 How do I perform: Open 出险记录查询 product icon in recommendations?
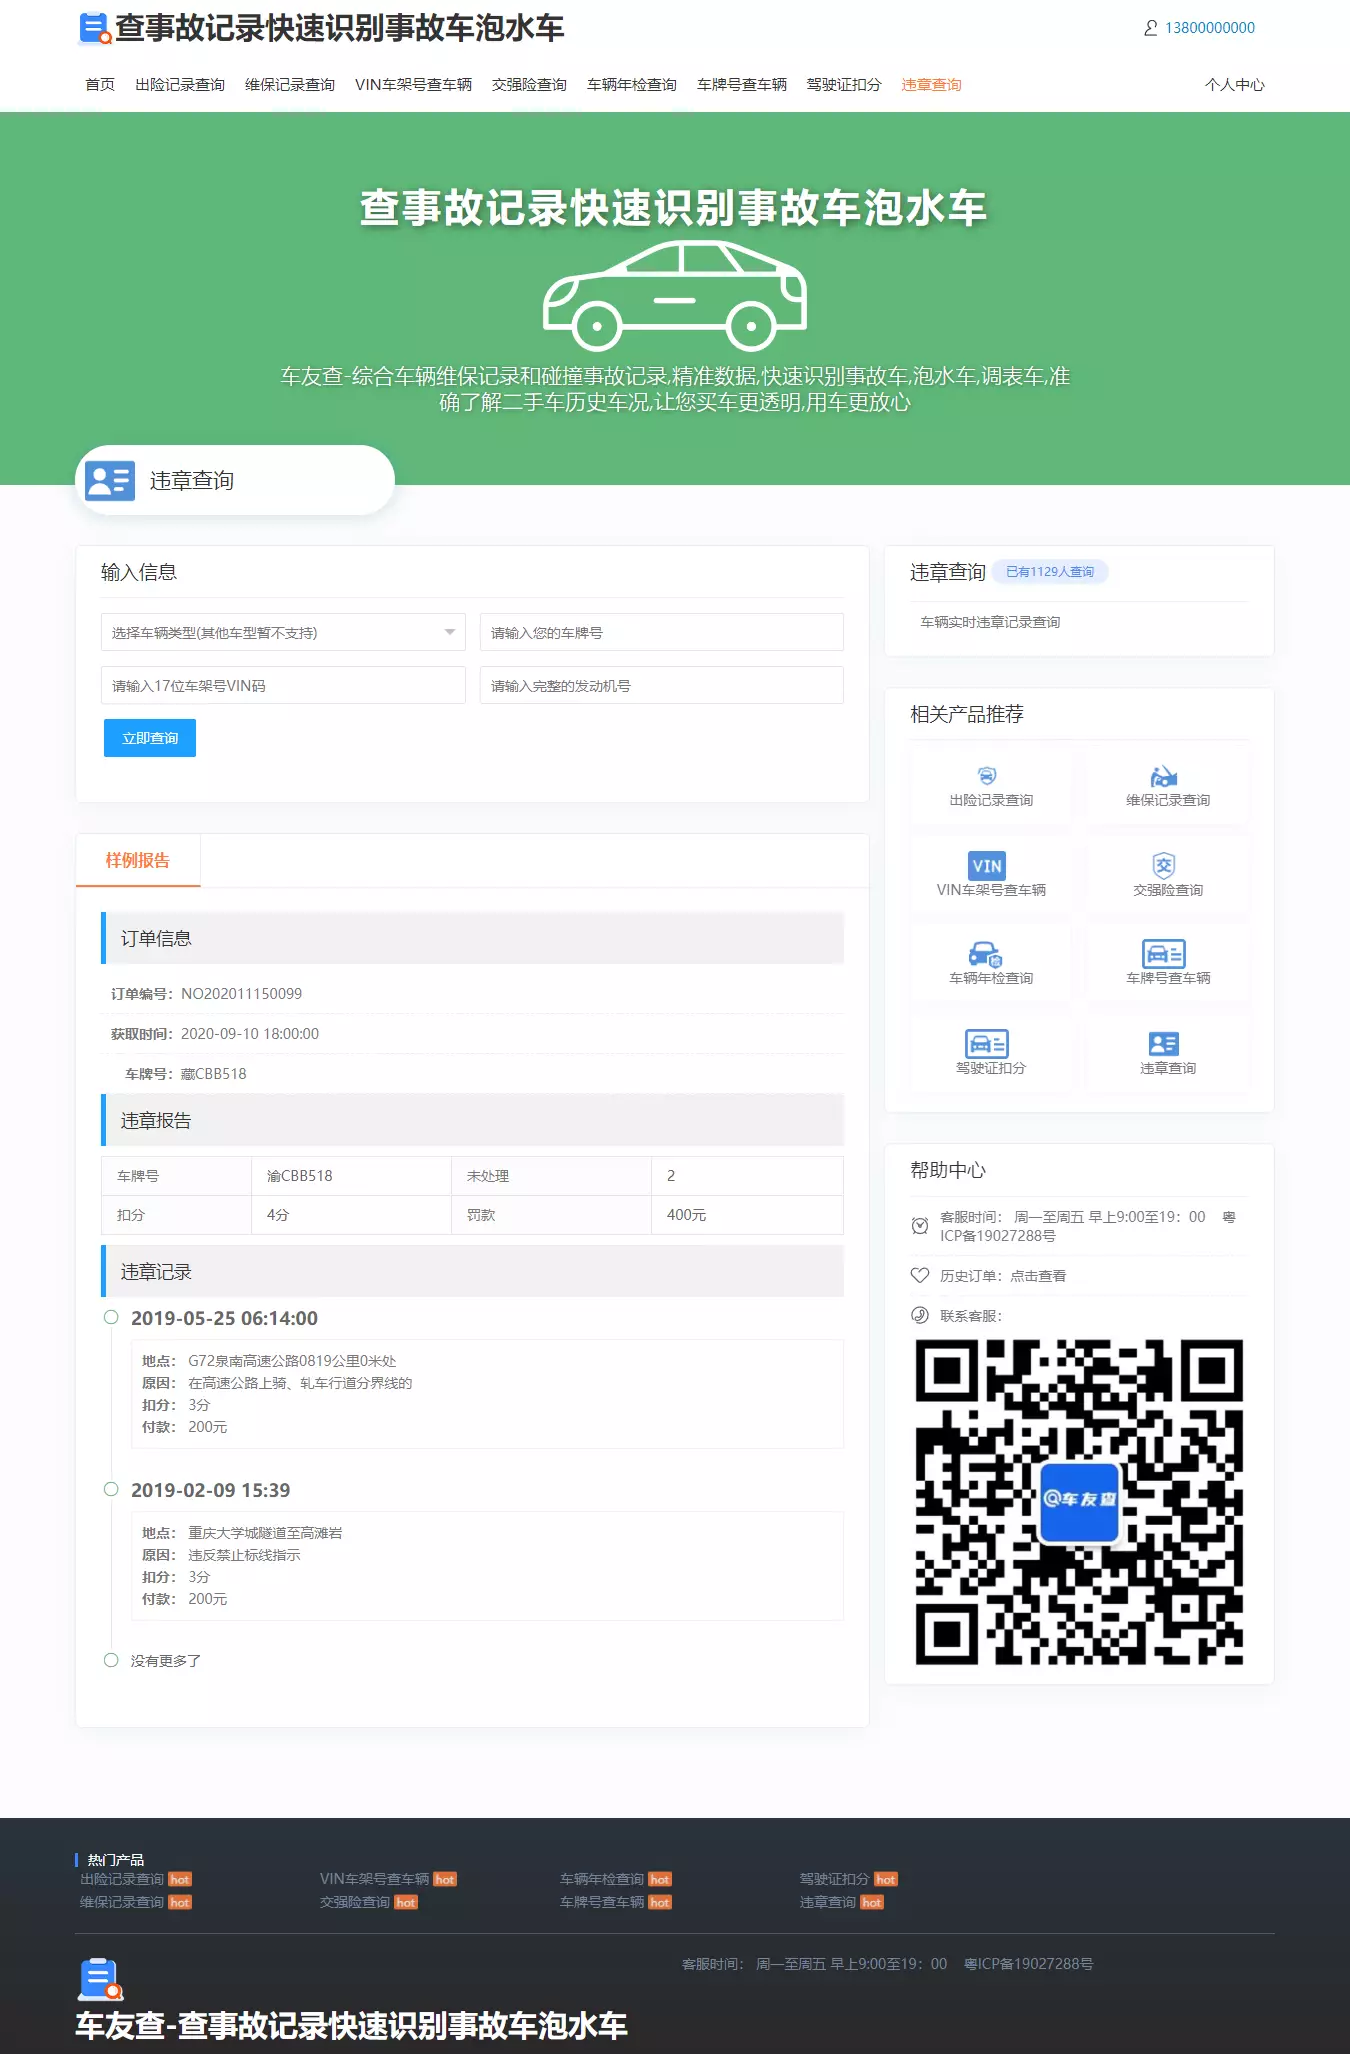pos(987,776)
